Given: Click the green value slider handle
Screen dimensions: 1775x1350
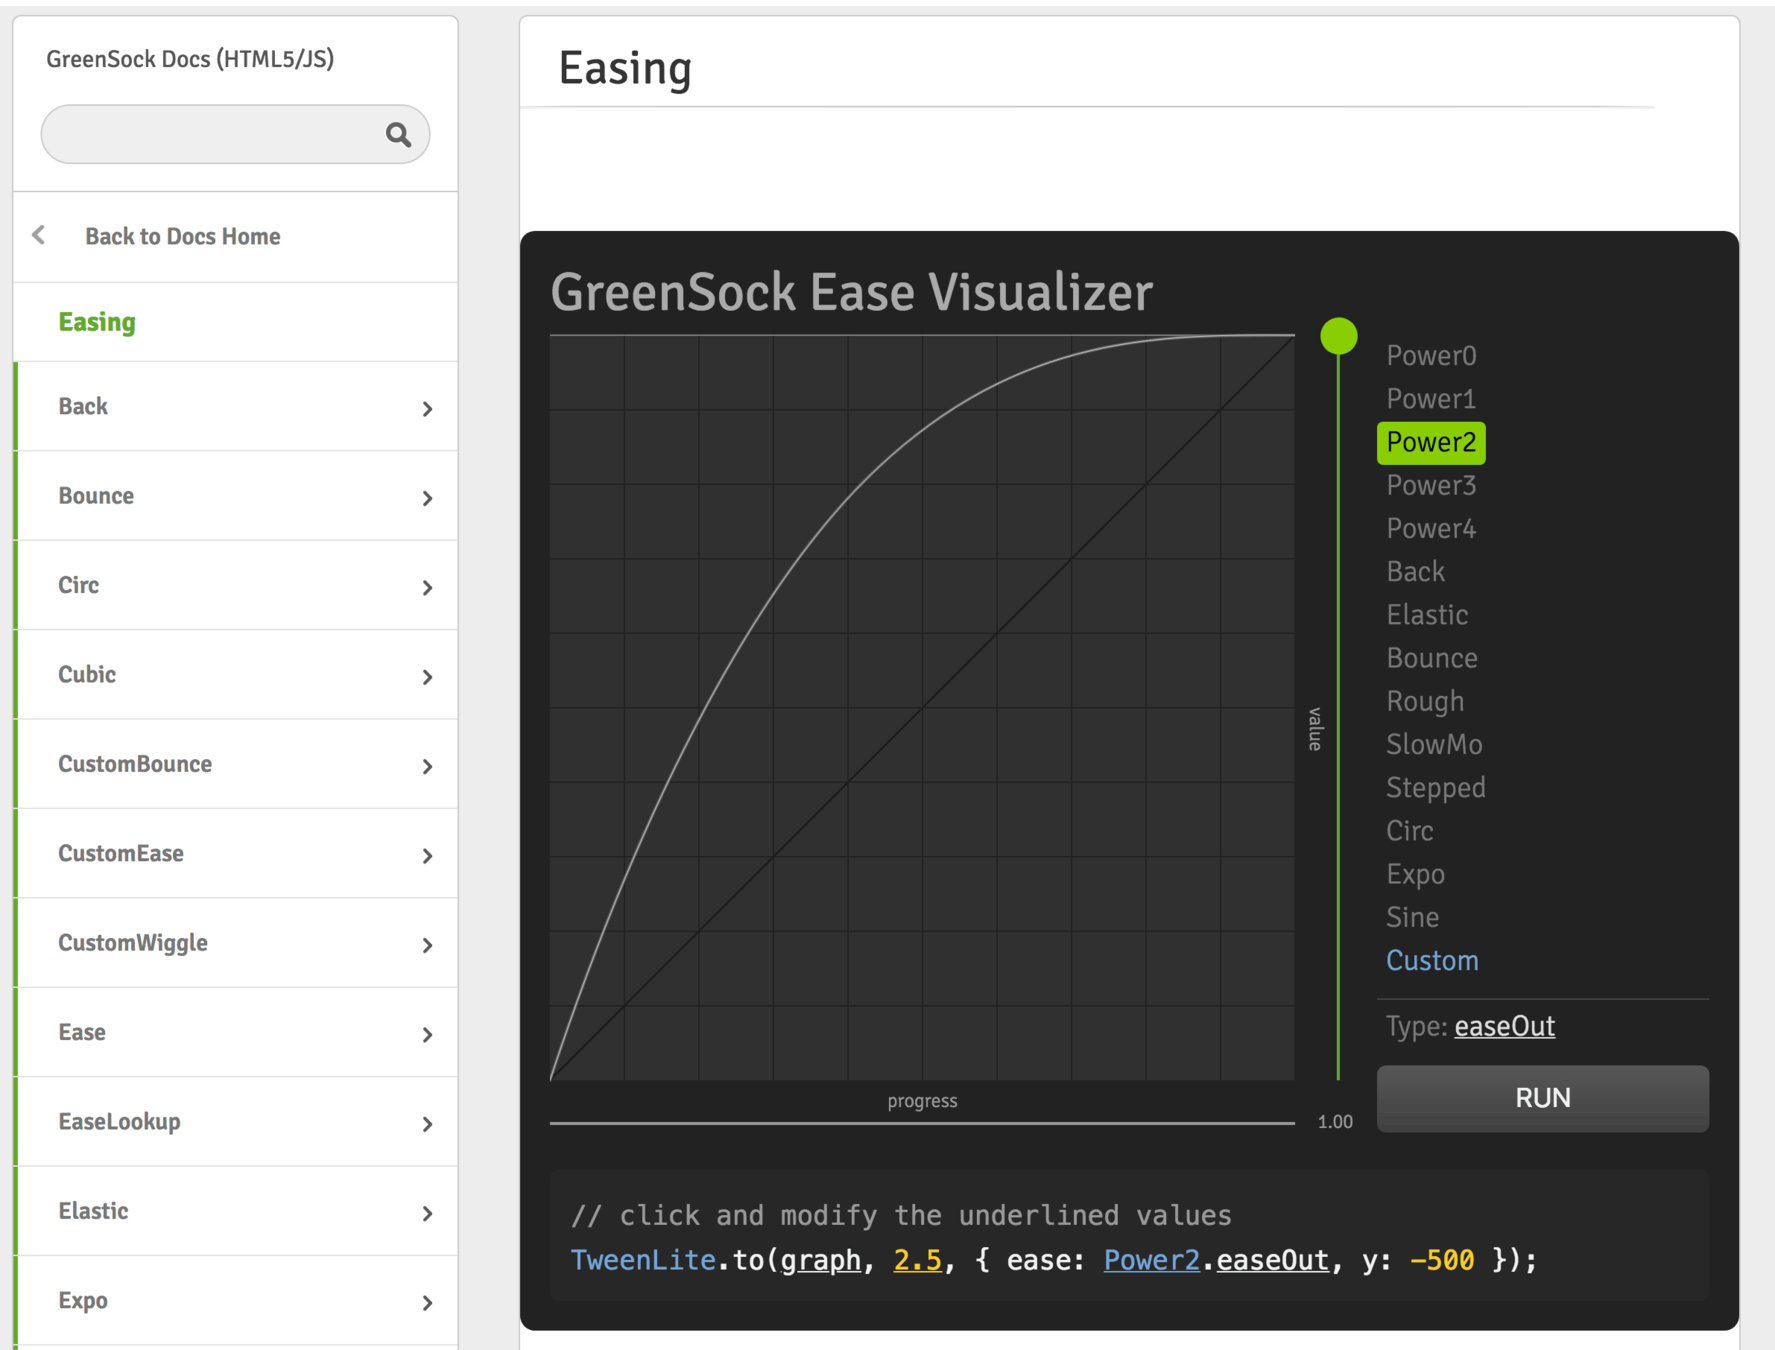Looking at the screenshot, I should click(1338, 336).
